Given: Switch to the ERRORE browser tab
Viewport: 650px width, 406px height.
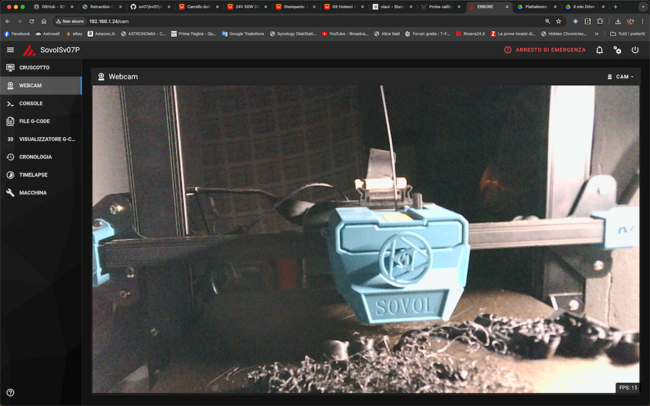Looking at the screenshot, I should pyautogui.click(x=487, y=7).
